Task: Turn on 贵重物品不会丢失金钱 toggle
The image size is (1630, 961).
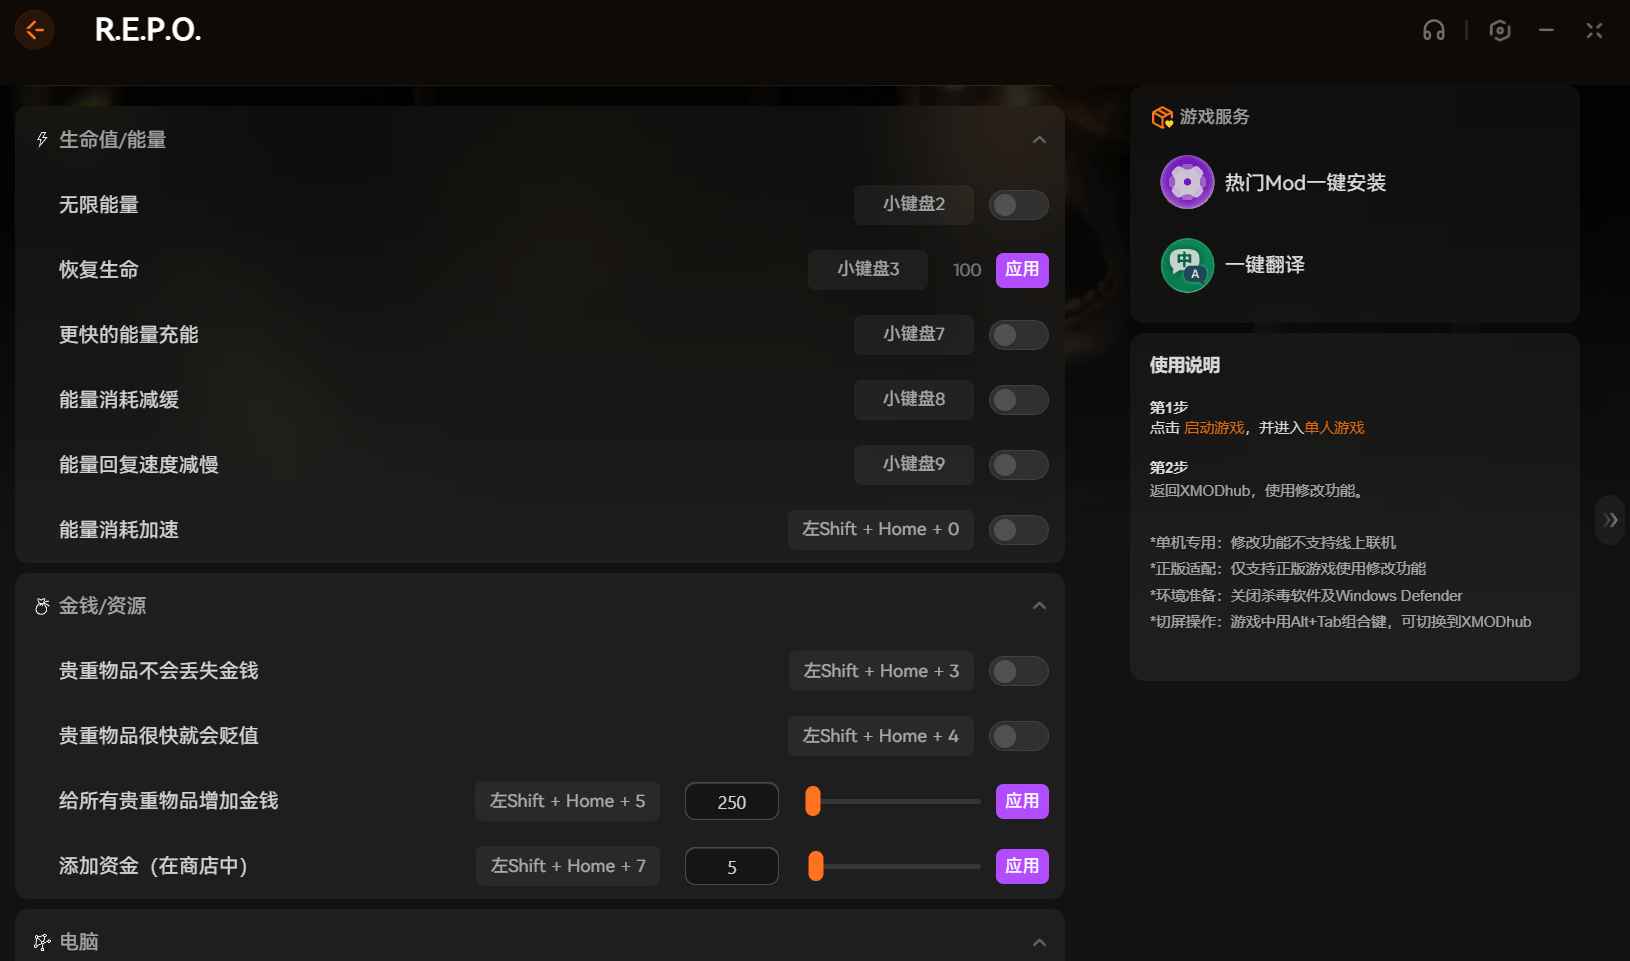Action: [x=1018, y=671]
